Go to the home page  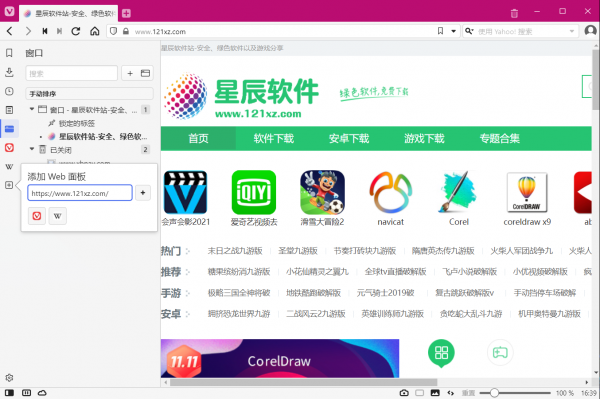[x=95, y=31]
